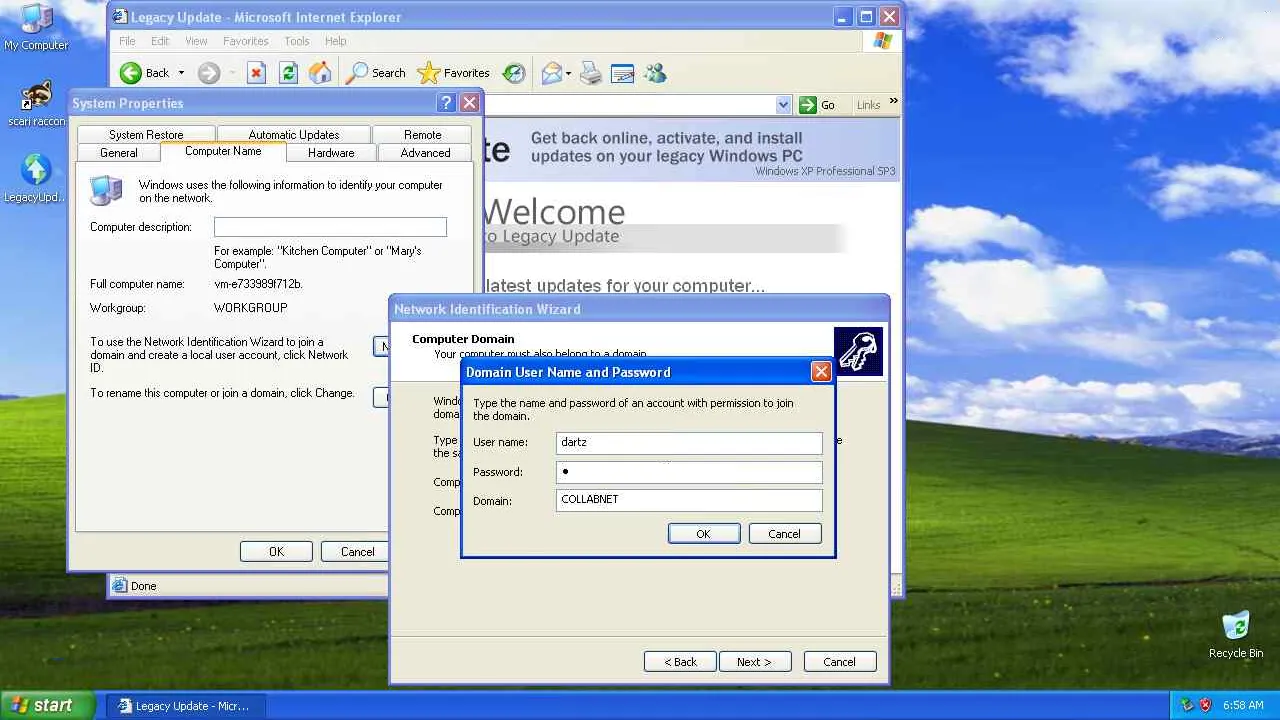Open the History icon in Internet Explorer toolbar
Image resolution: width=1280 pixels, height=720 pixels.
(514, 73)
